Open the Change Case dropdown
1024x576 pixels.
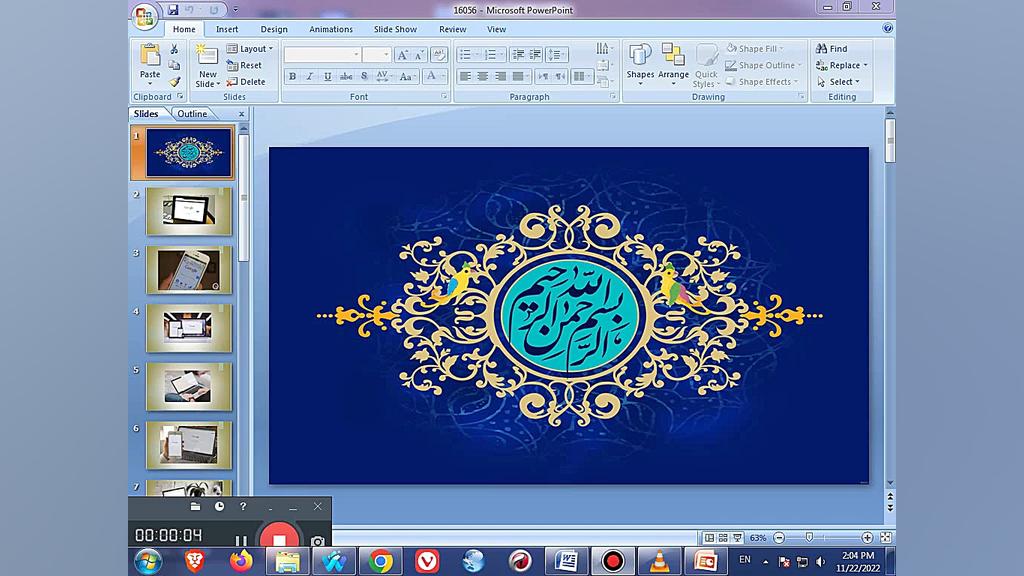pyautogui.click(x=407, y=76)
